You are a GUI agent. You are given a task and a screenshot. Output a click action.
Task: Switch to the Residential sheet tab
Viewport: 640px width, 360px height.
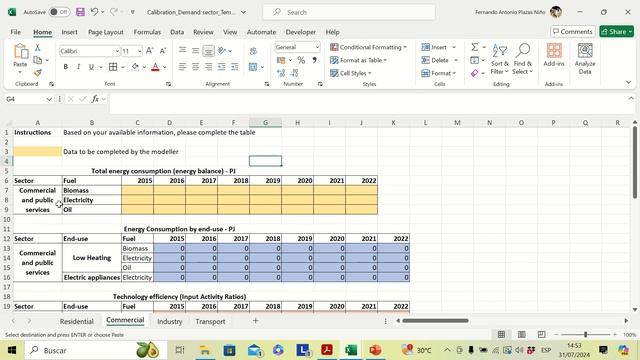pos(77,322)
